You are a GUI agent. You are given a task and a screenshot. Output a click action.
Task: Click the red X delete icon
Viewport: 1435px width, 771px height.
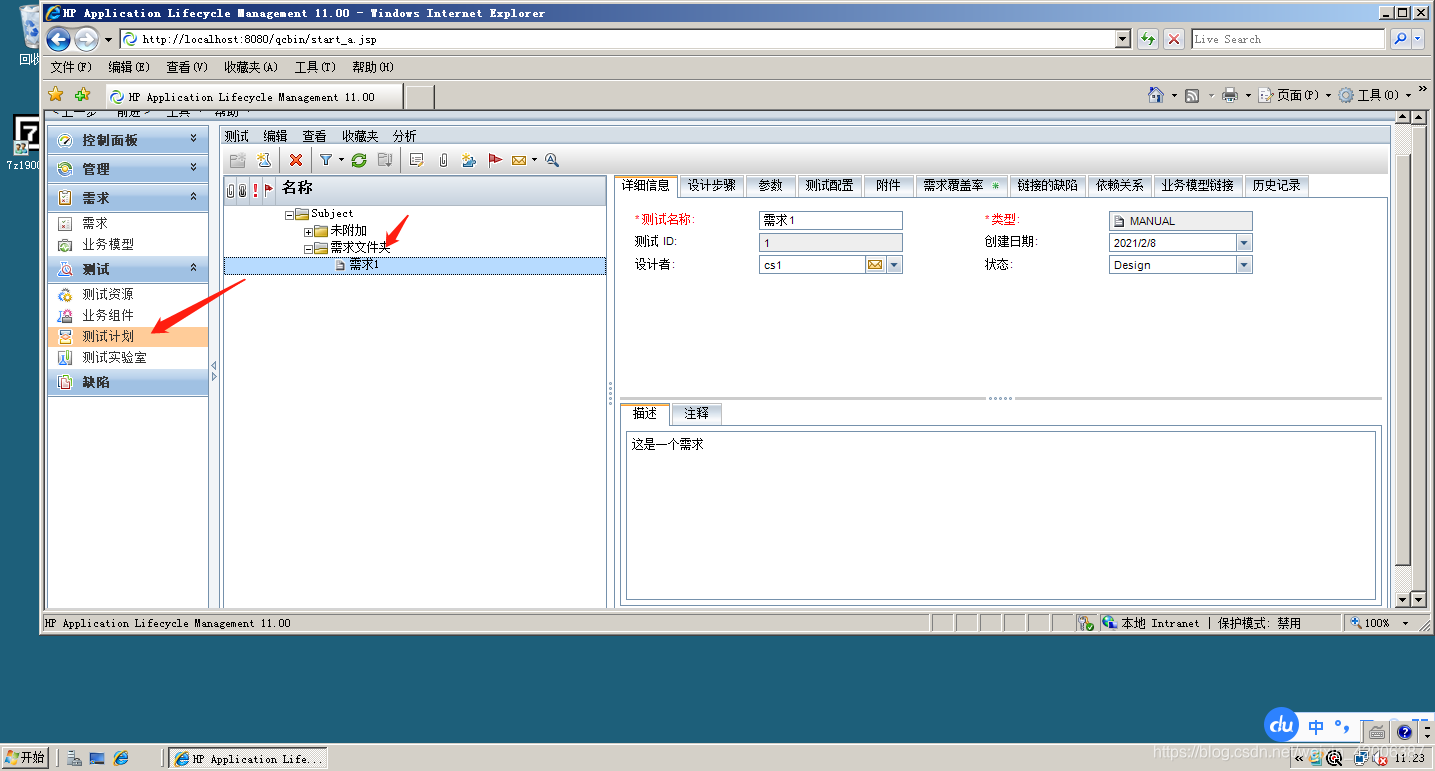click(x=296, y=160)
